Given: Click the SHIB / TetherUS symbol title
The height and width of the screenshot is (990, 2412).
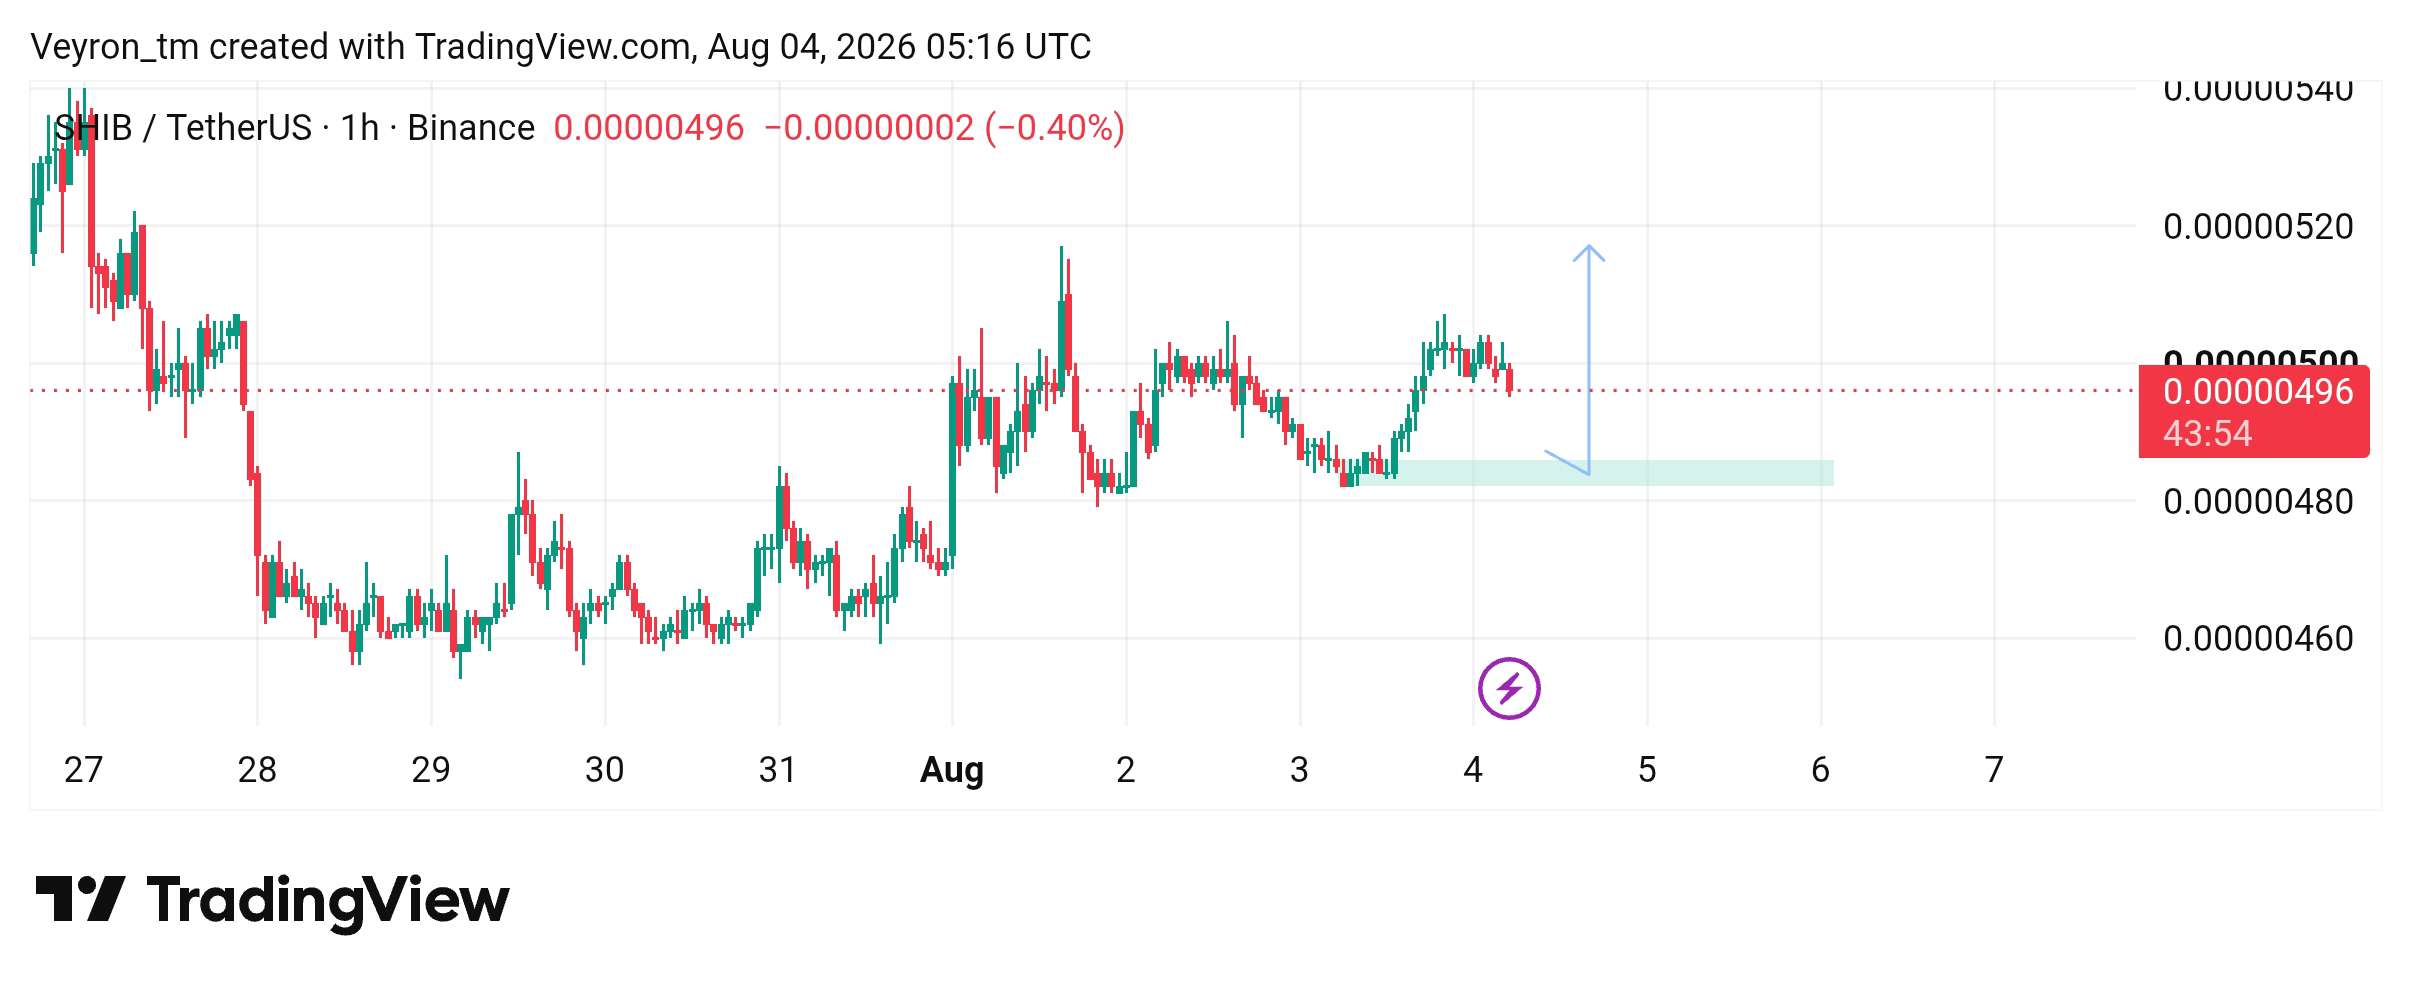Looking at the screenshot, I should [183, 128].
